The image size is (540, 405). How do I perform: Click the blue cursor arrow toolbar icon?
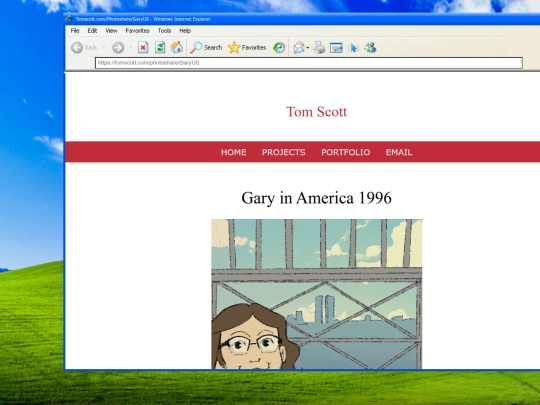pyautogui.click(x=353, y=48)
